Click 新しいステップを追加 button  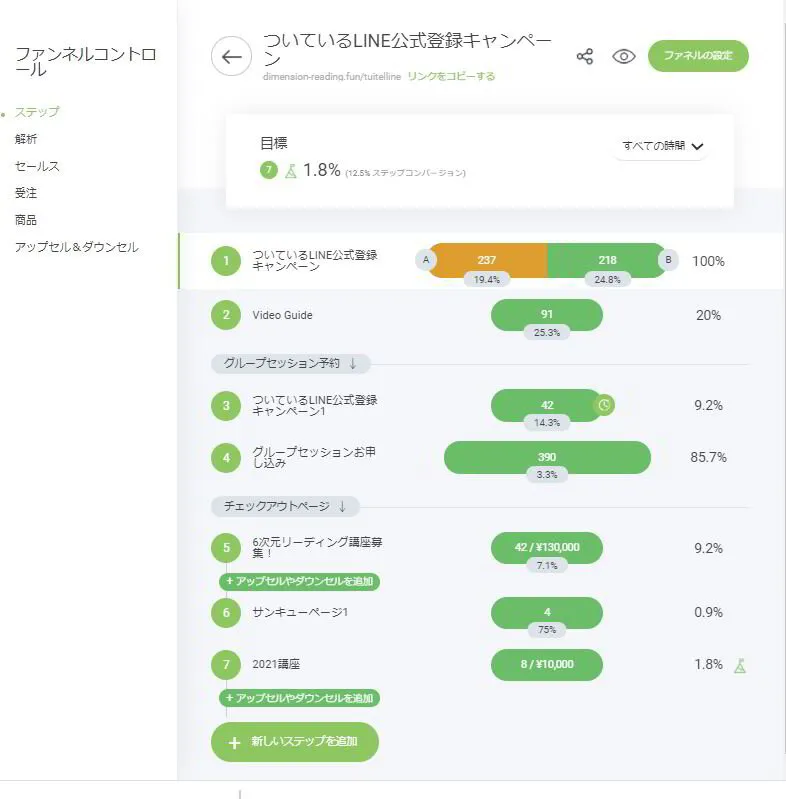[x=295, y=742]
